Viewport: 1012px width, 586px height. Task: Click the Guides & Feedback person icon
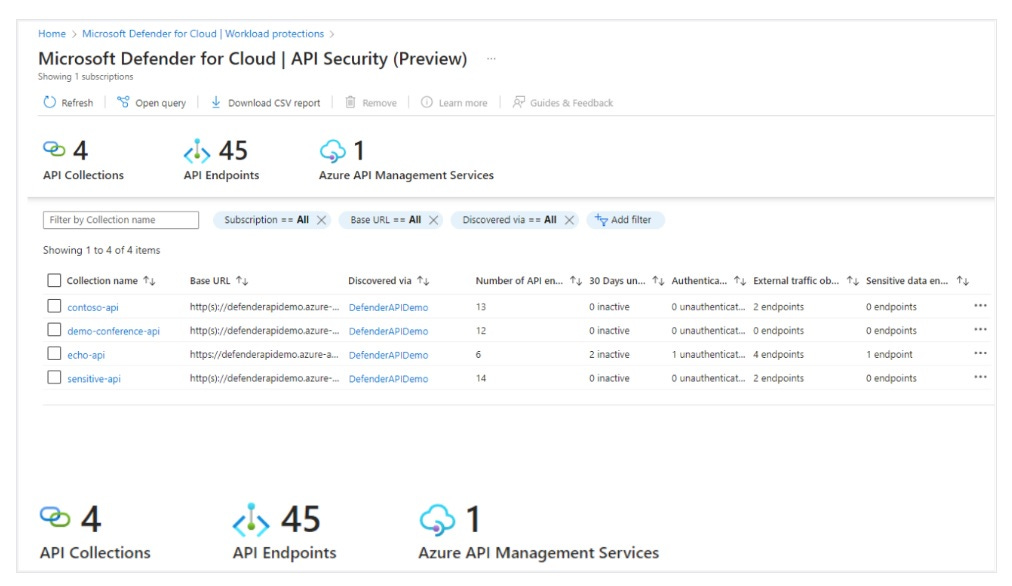518,102
